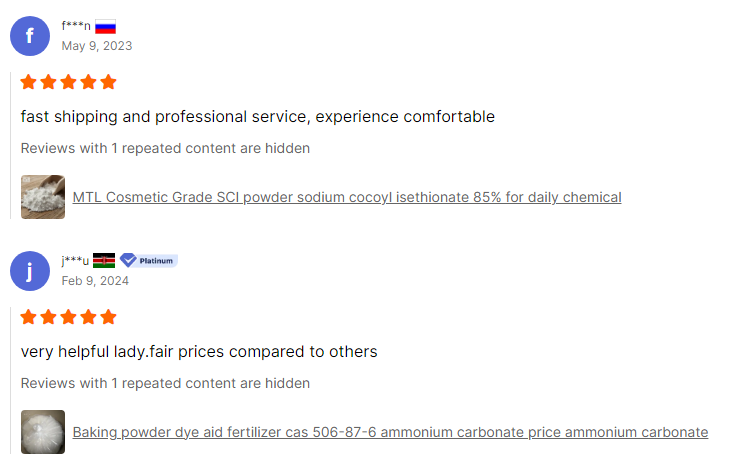The width and height of the screenshot is (752, 475).
Task: Open the ammonium carbonate baking powder link
Action: 390,432
